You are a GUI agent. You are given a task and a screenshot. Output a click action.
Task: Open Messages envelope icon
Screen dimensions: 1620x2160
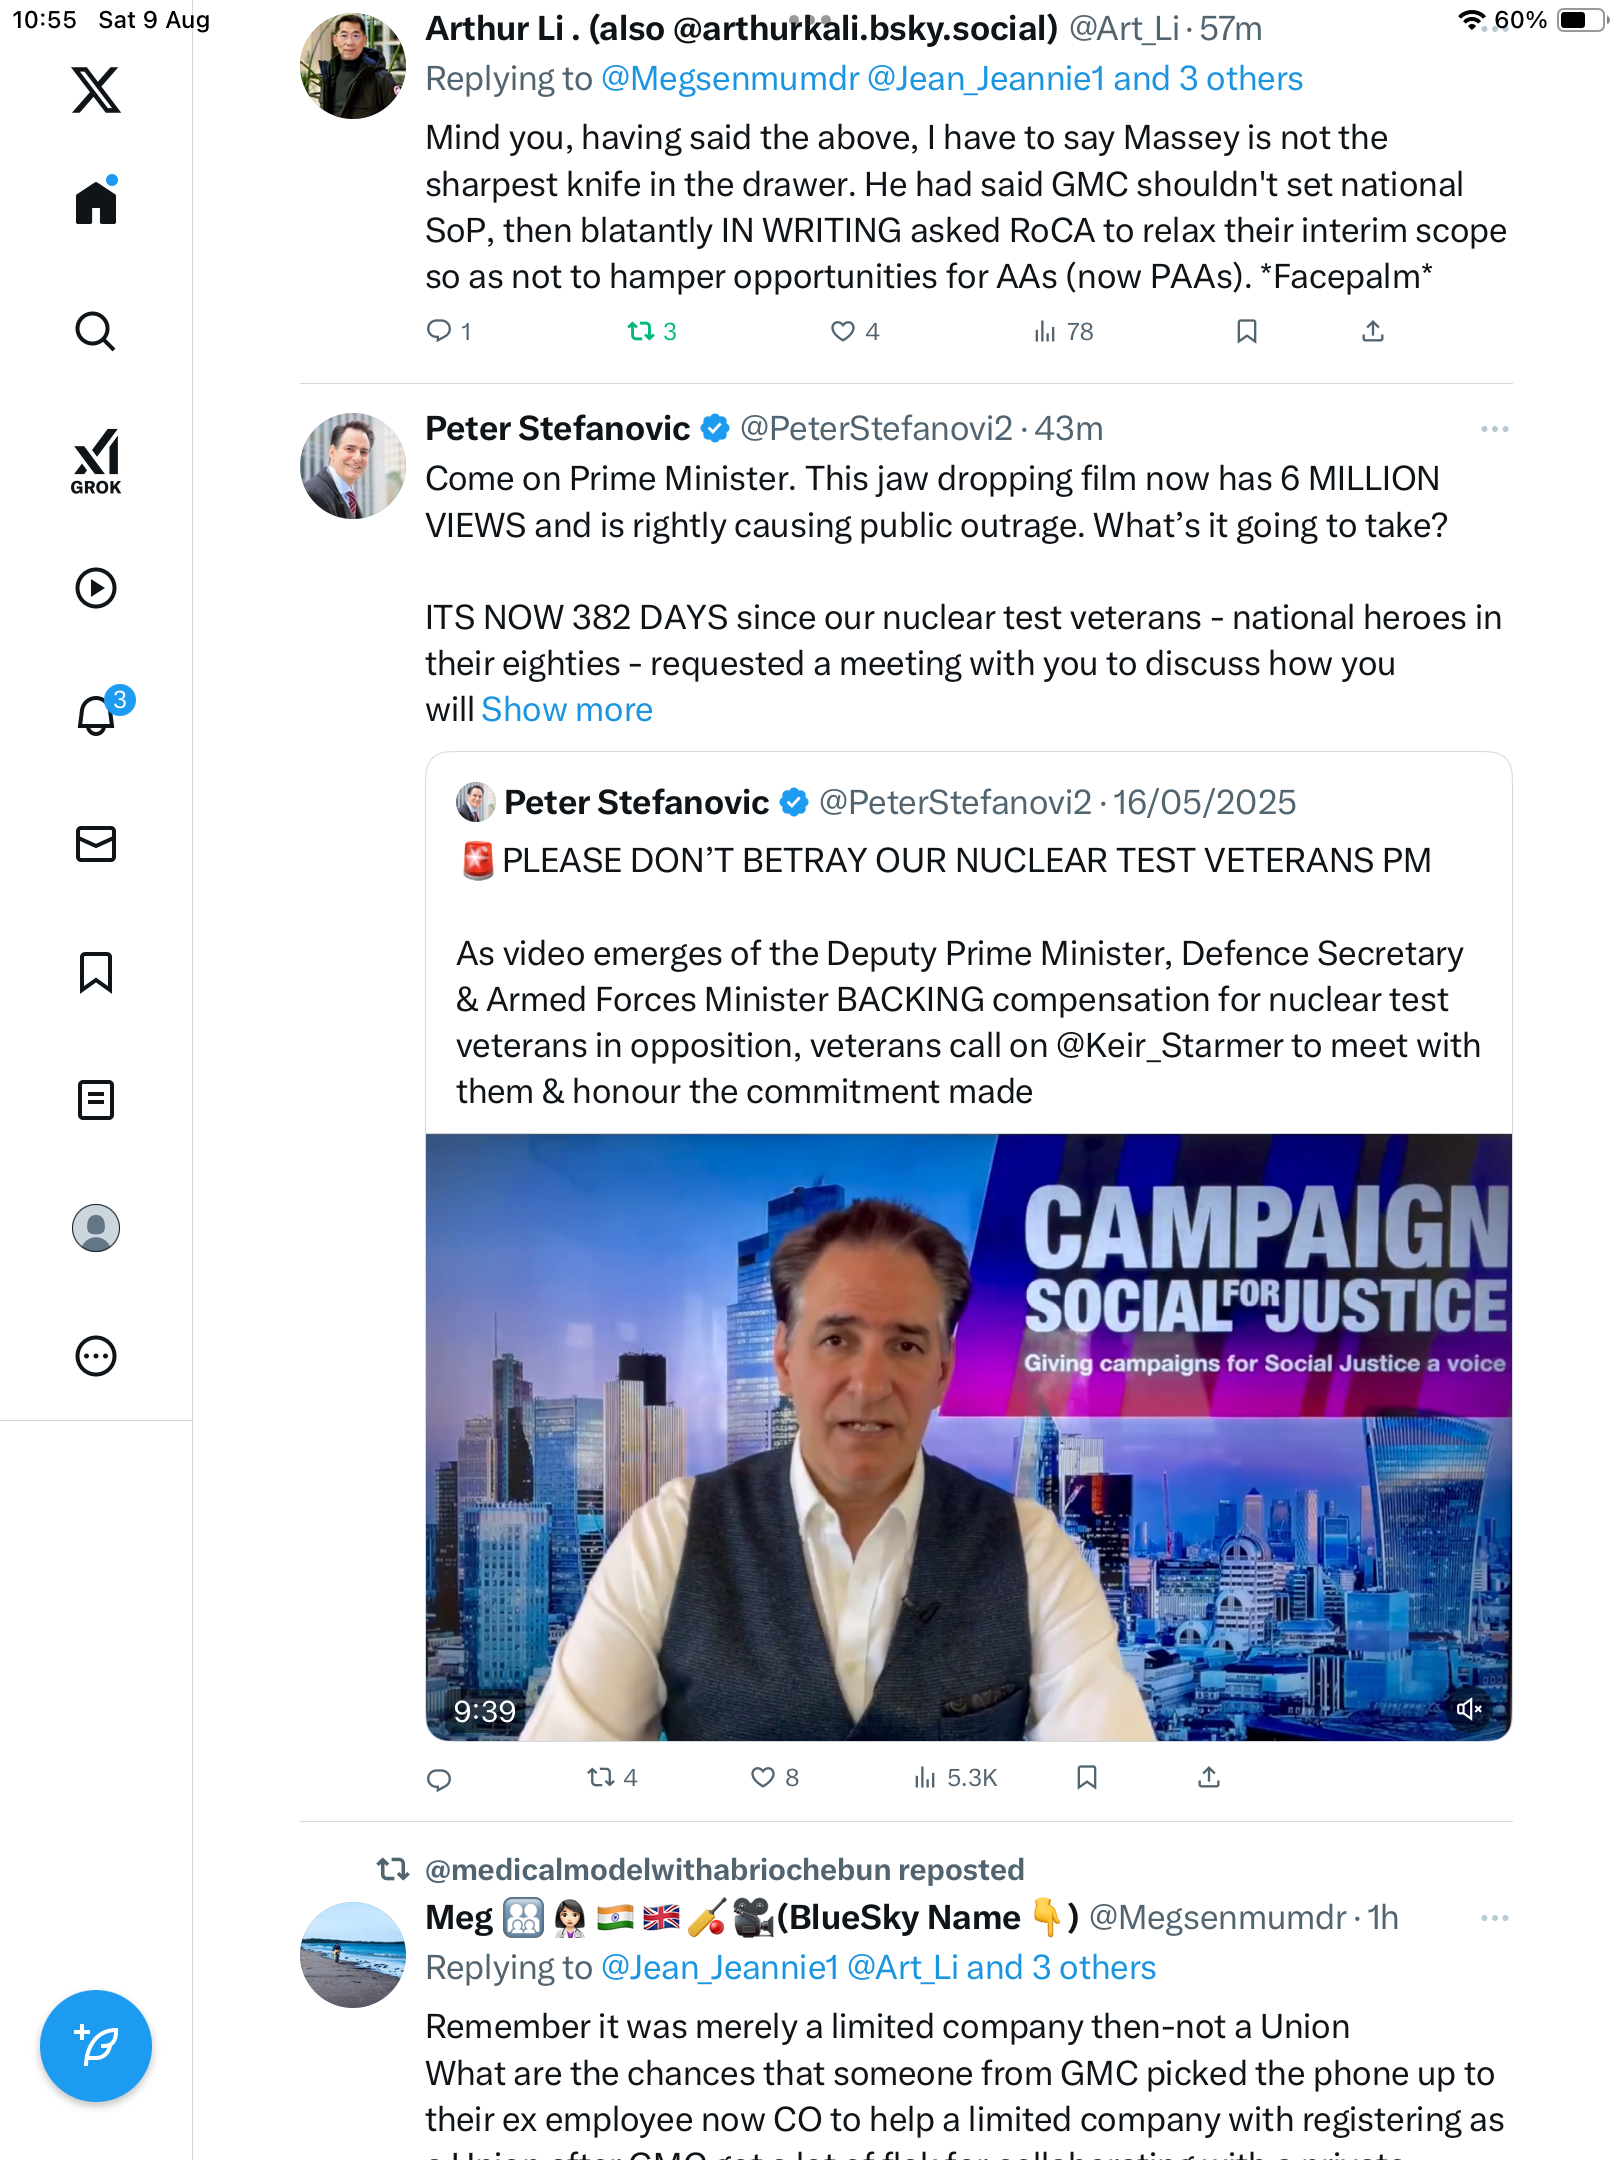click(96, 844)
